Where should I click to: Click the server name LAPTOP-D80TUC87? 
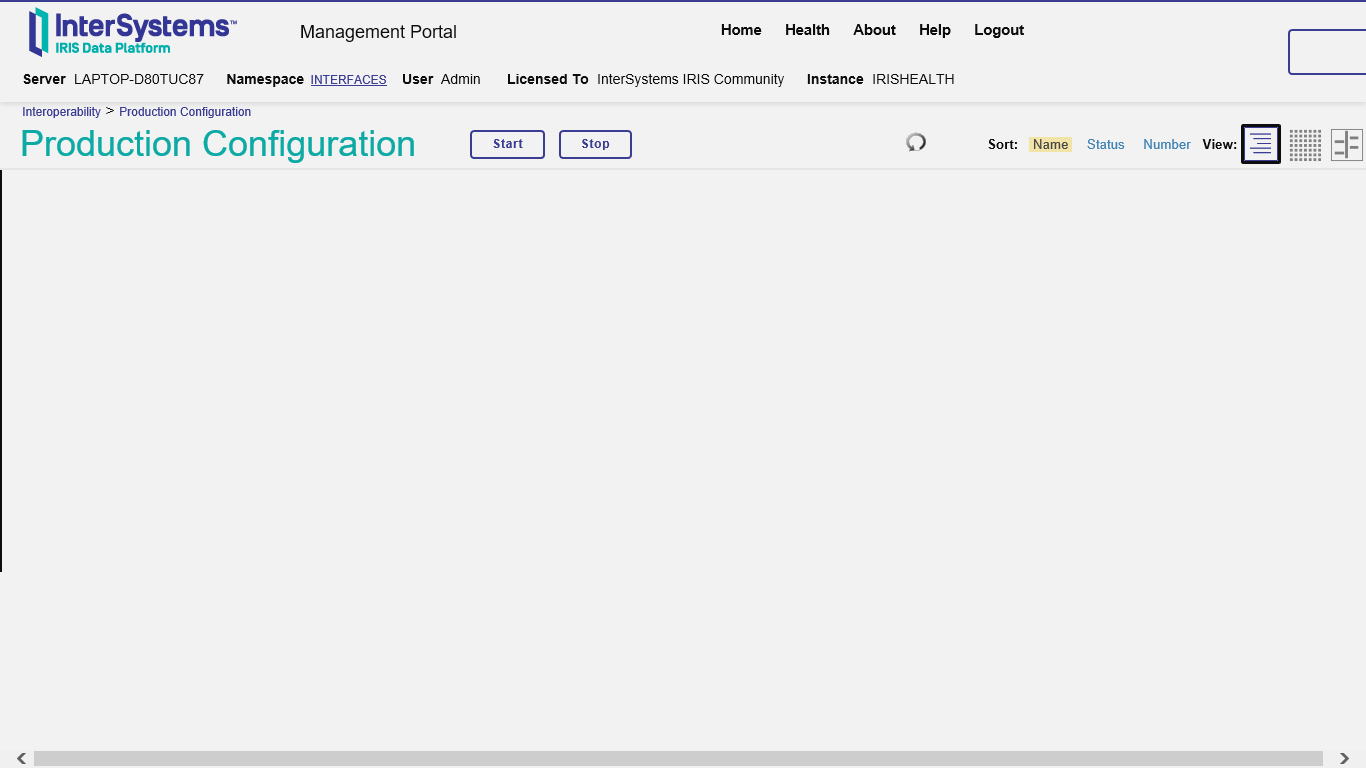point(139,79)
